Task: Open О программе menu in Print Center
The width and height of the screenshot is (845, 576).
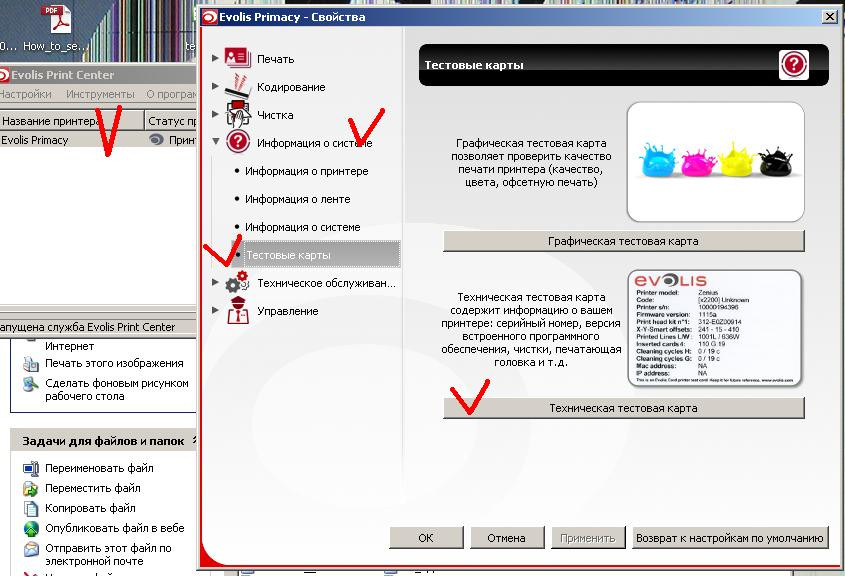Action: tap(171, 94)
